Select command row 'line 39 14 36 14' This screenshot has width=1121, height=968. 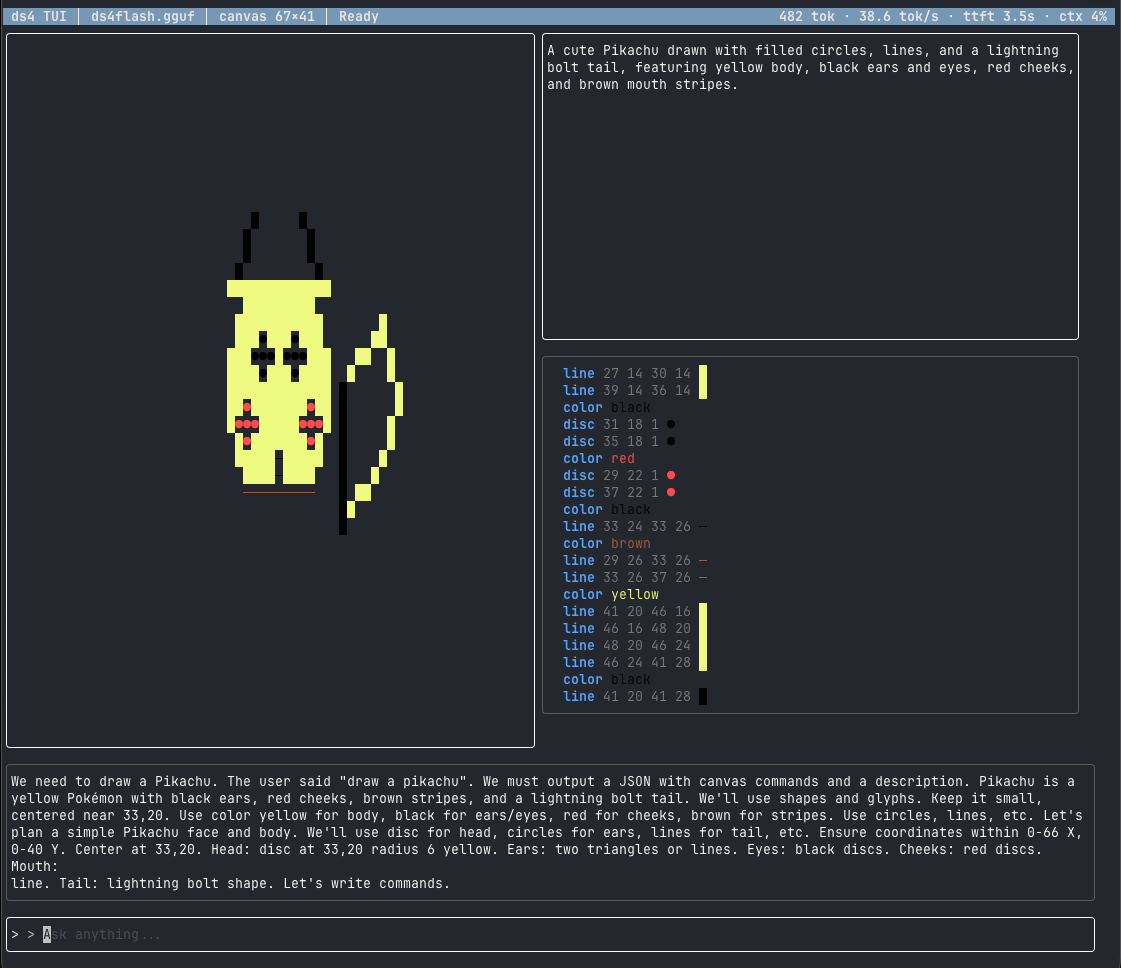coord(634,390)
